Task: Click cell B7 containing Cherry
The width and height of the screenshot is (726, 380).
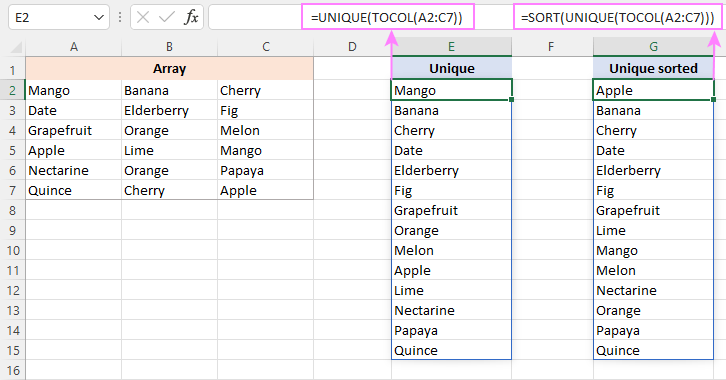Action: 169,190
